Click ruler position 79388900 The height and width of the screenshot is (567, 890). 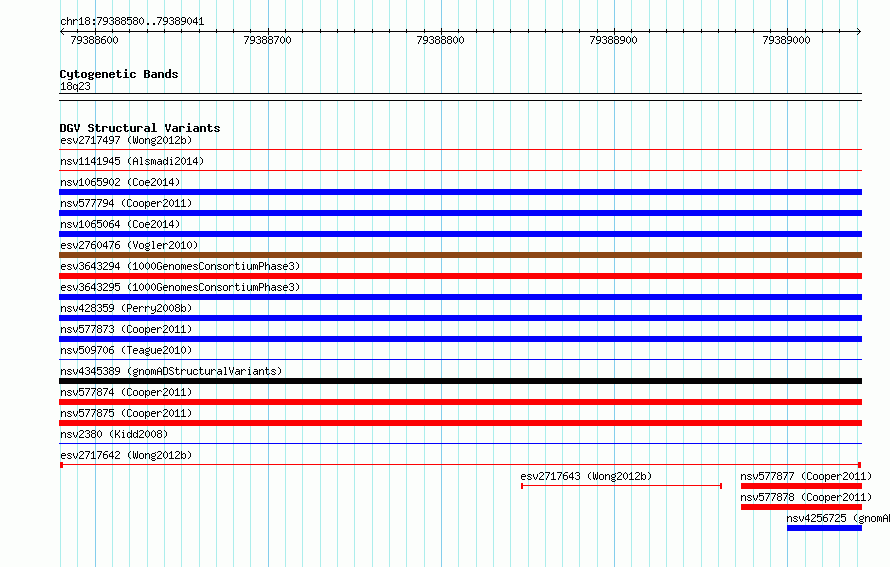pos(614,40)
